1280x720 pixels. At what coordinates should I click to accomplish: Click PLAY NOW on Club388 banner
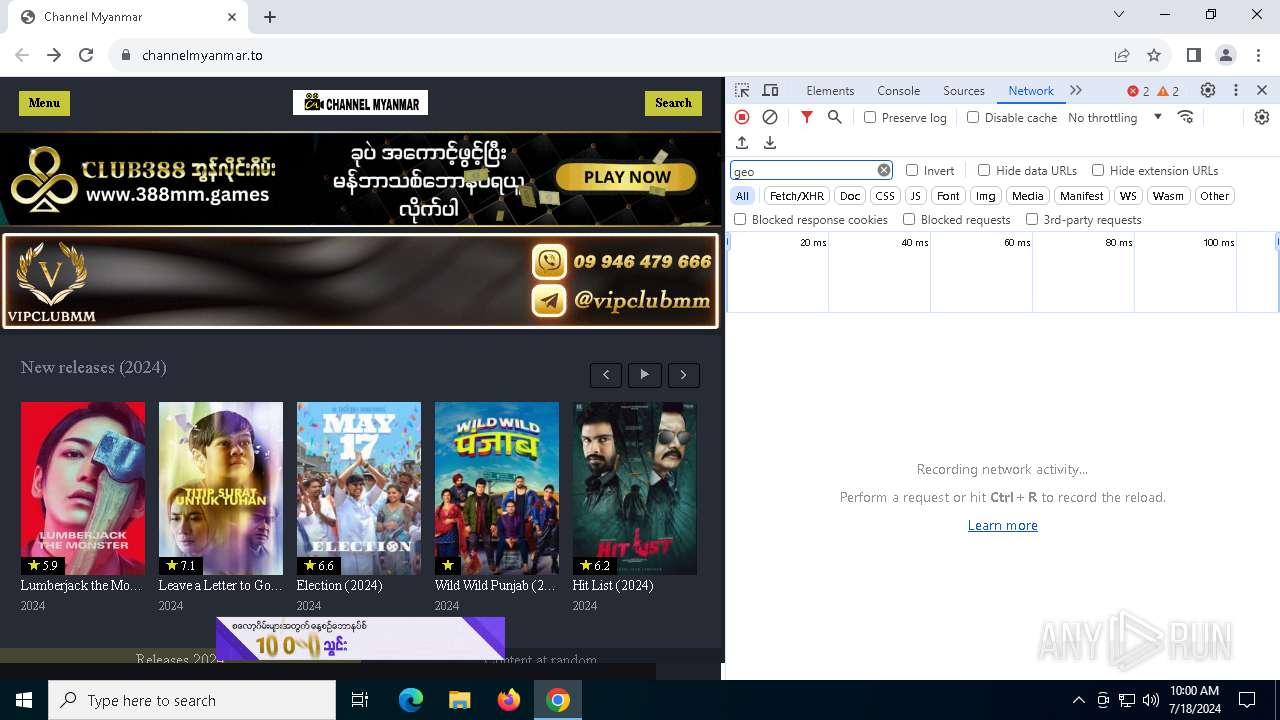pos(627,177)
